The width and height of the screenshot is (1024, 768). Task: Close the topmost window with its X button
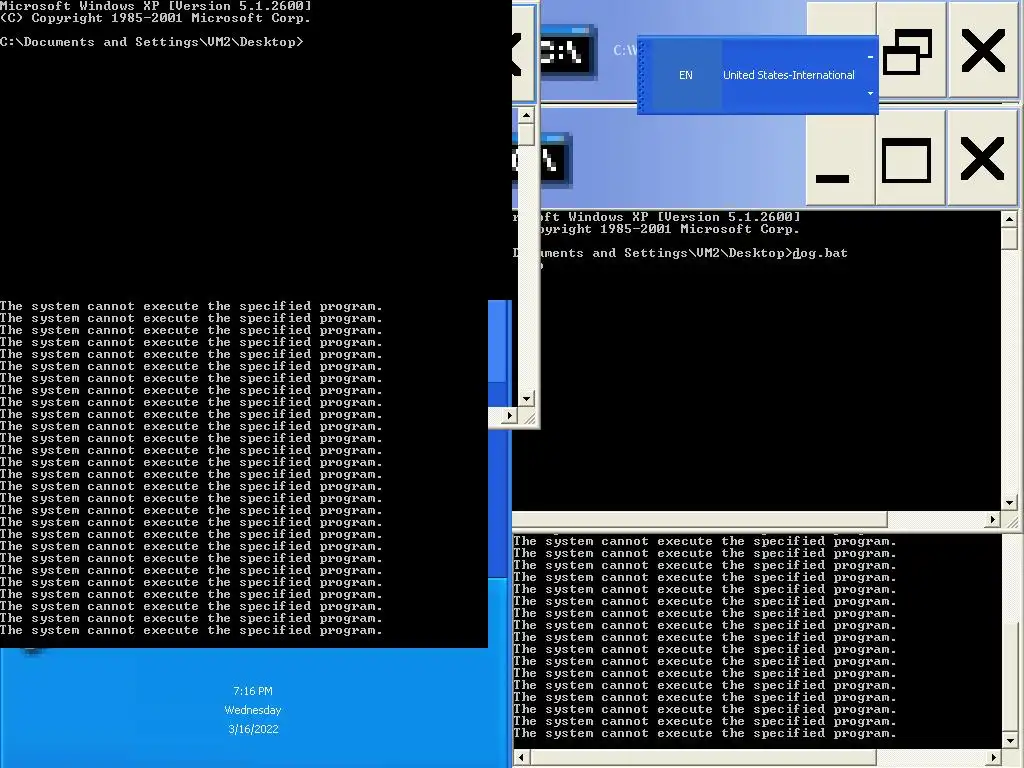tap(983, 52)
